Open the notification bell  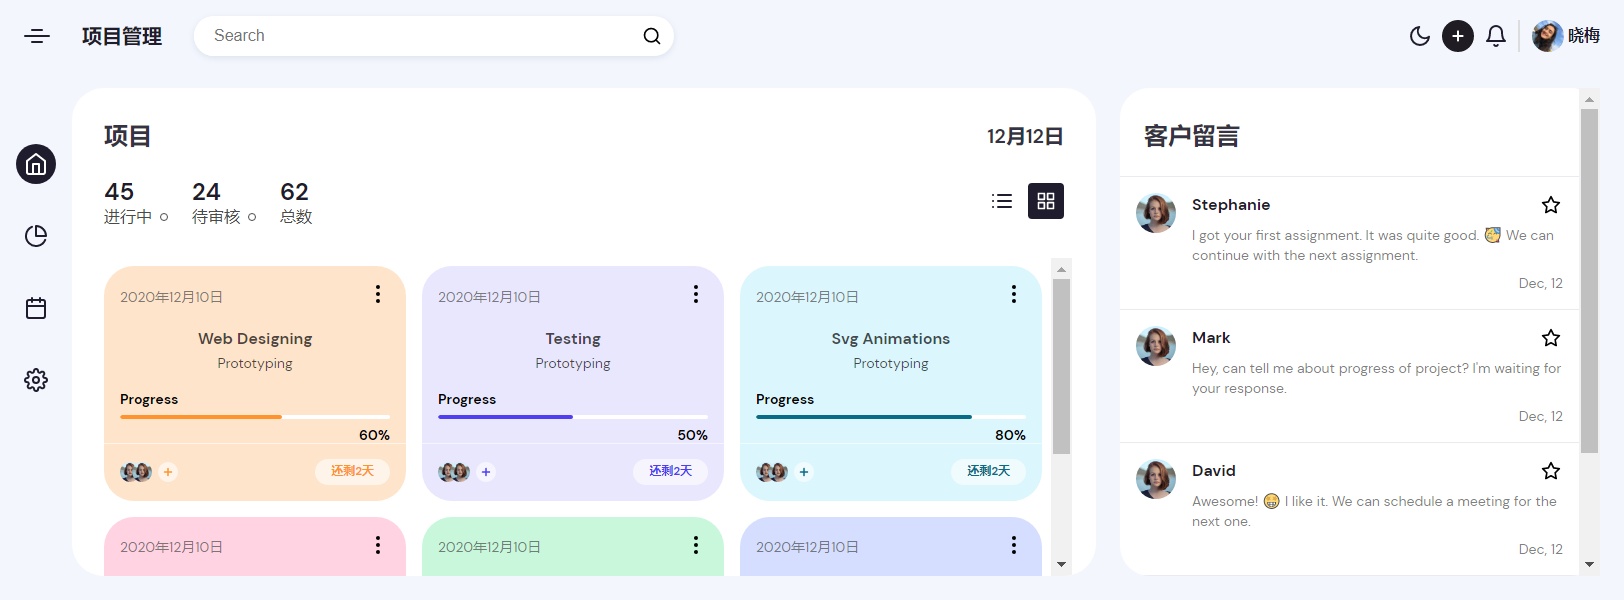pos(1496,36)
